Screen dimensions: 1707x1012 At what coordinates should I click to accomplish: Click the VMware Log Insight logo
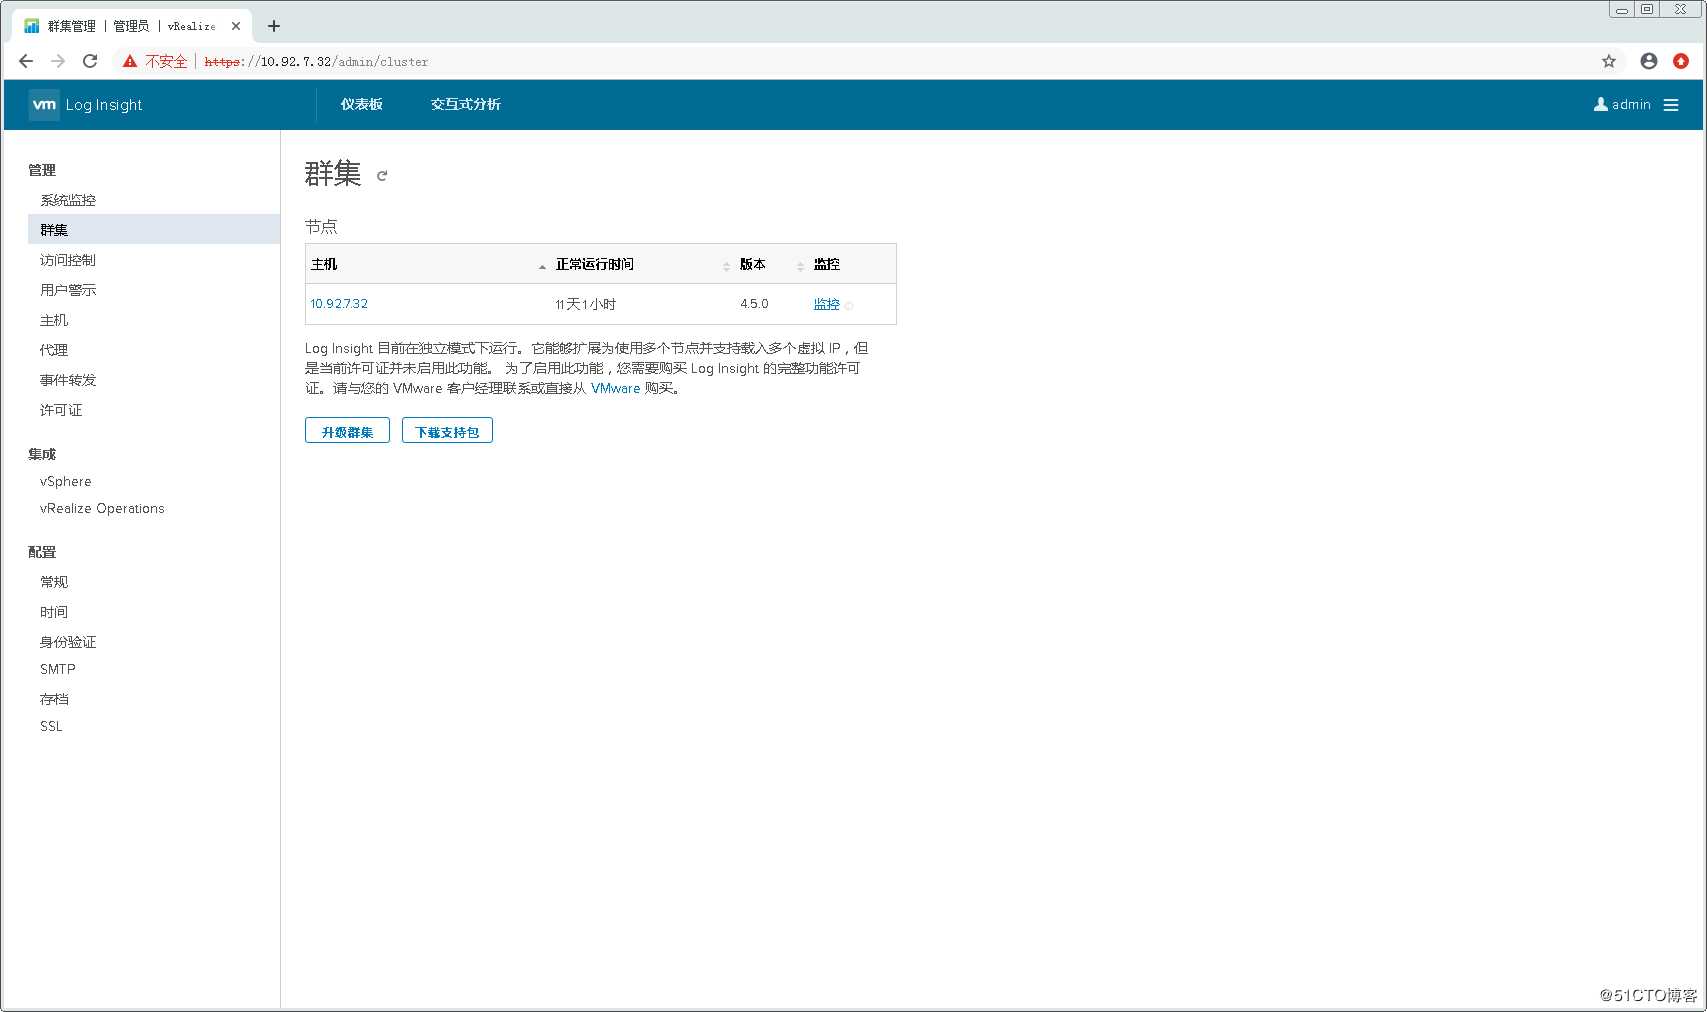[44, 105]
